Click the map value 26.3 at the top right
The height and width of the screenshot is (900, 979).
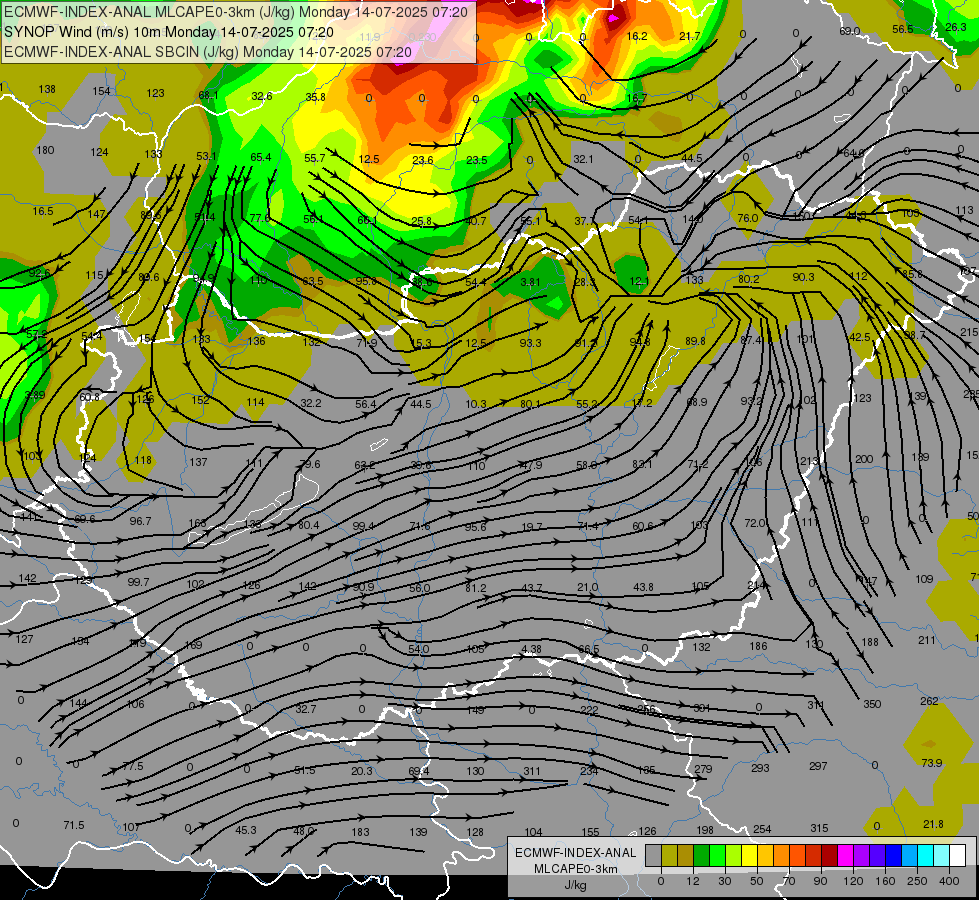click(x=956, y=27)
